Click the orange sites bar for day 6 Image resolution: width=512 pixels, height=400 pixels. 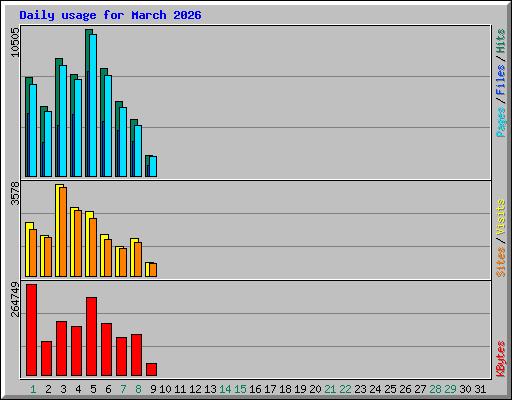pyautogui.click(x=108, y=258)
